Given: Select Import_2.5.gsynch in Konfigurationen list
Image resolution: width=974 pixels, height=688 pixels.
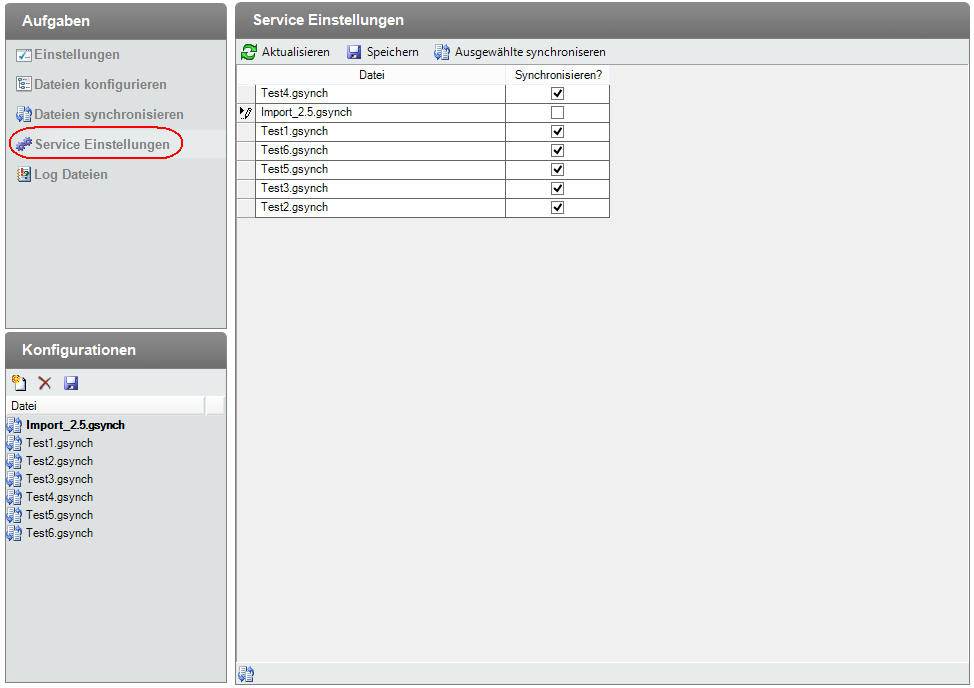Looking at the screenshot, I should pos(75,425).
